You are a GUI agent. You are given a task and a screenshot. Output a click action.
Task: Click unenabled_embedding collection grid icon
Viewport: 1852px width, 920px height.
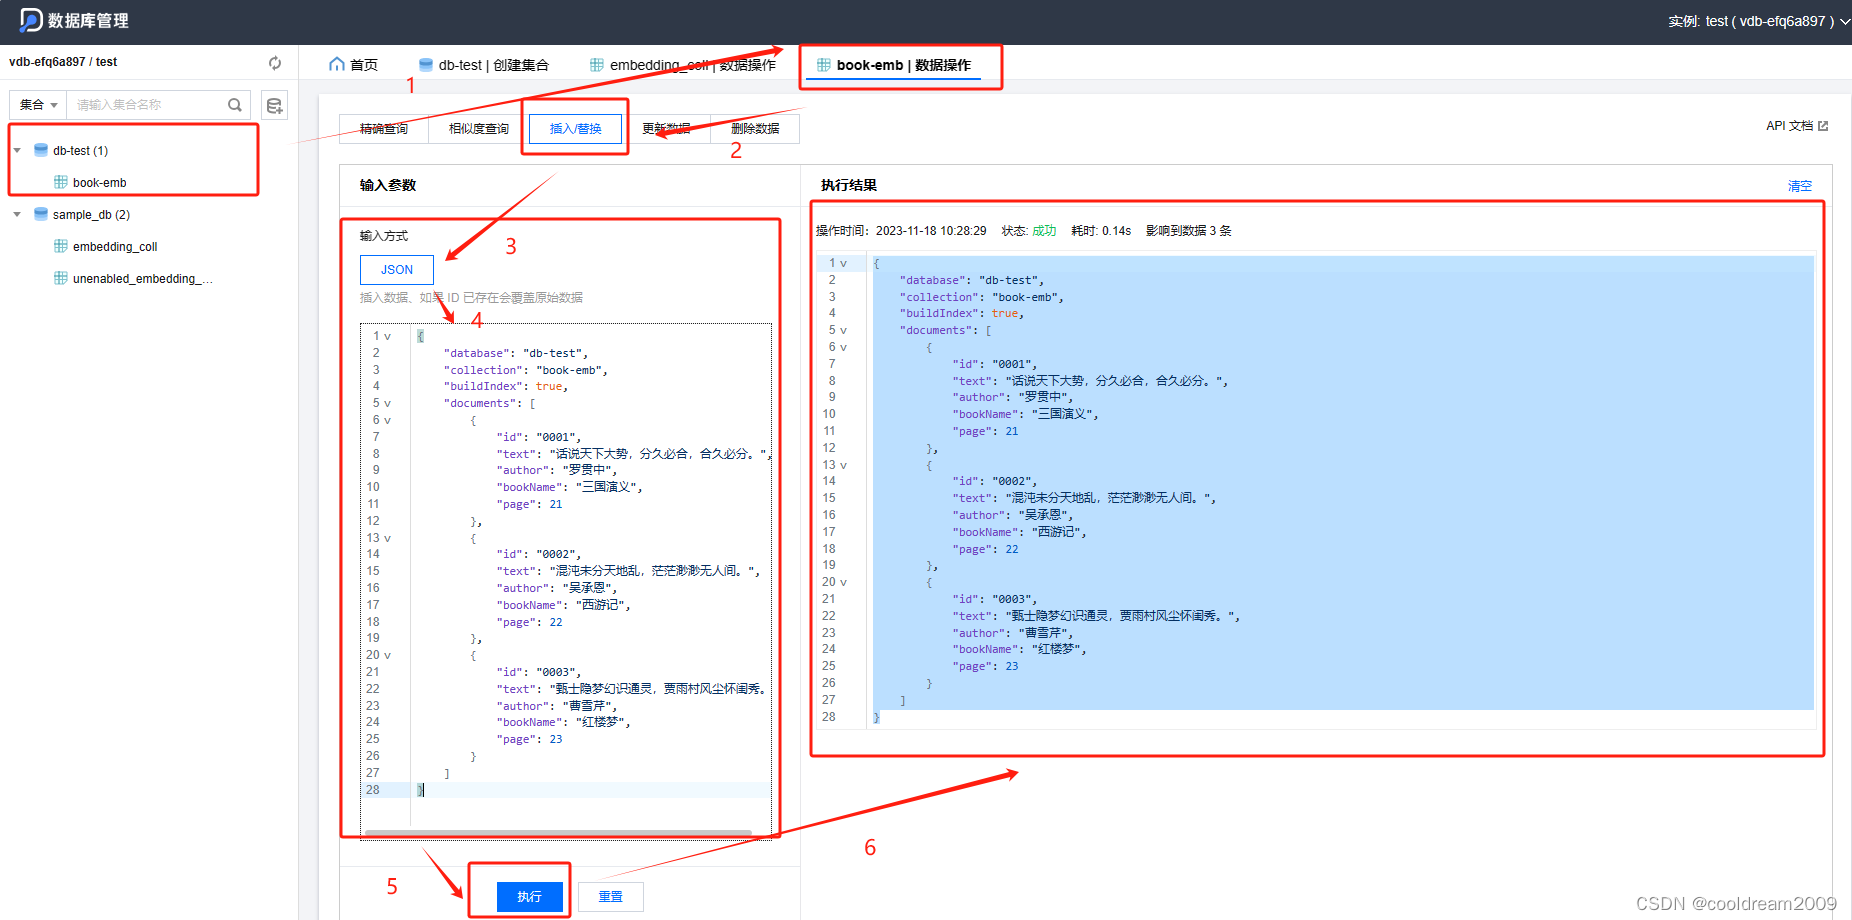point(61,278)
